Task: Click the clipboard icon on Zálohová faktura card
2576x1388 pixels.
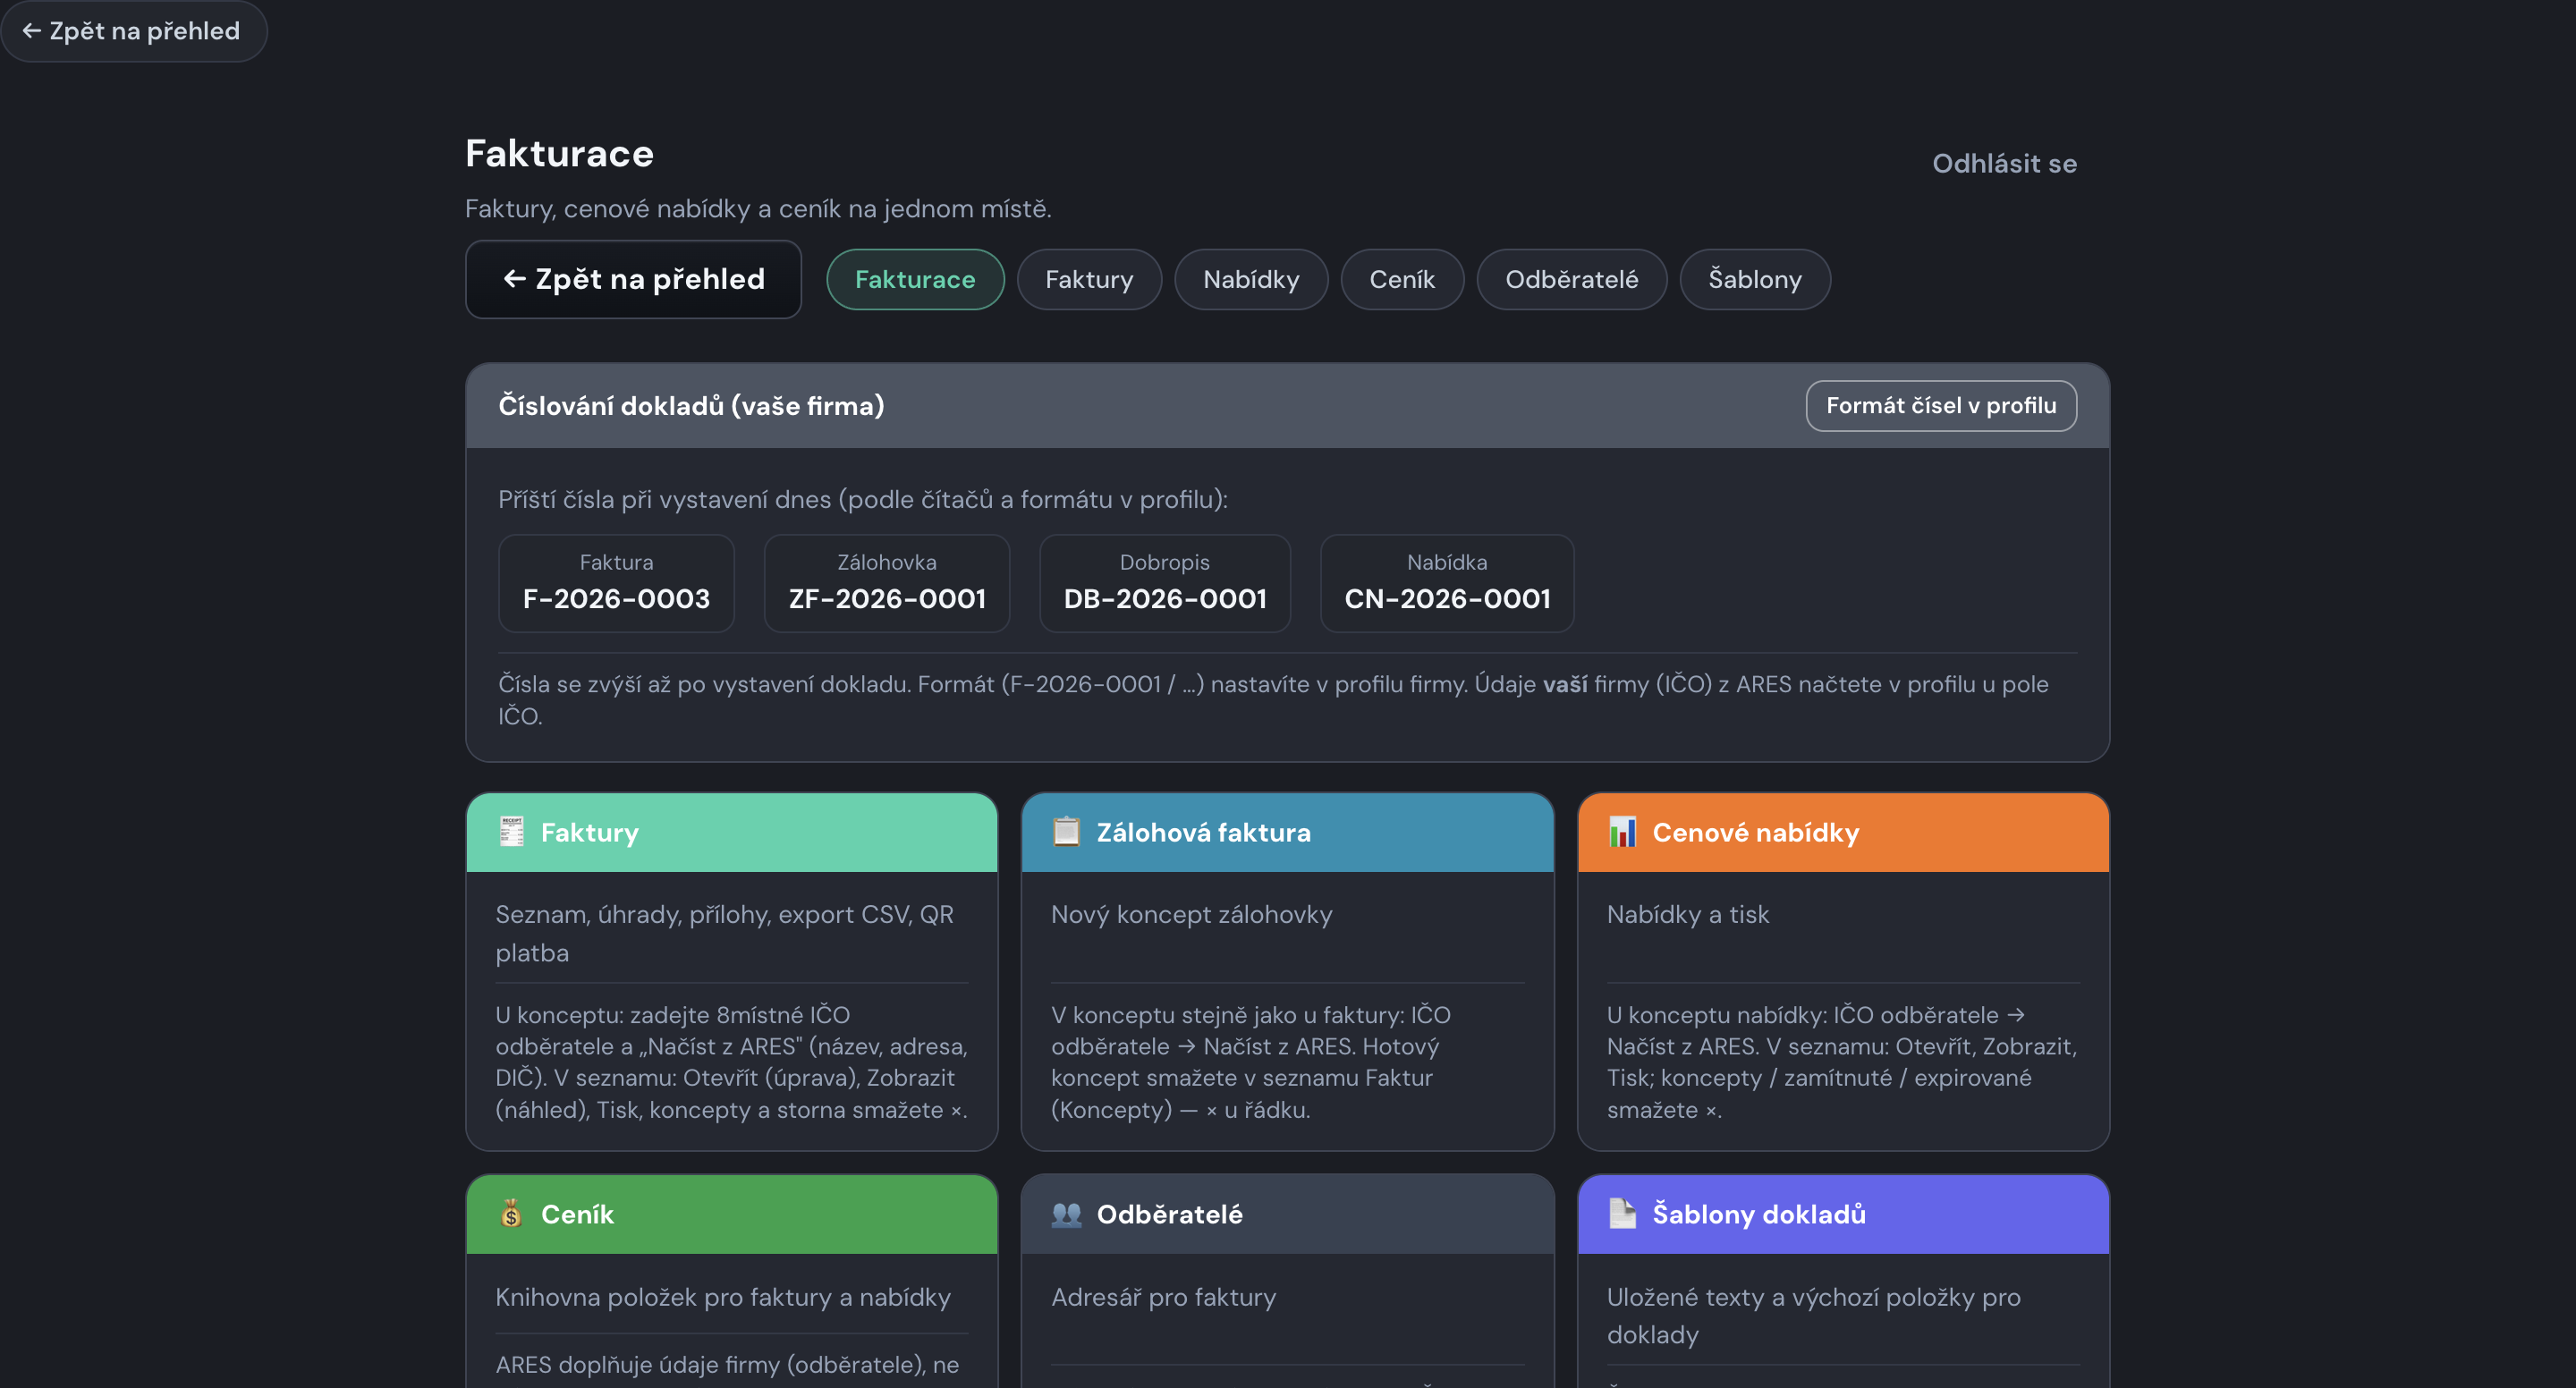Action: point(1066,832)
